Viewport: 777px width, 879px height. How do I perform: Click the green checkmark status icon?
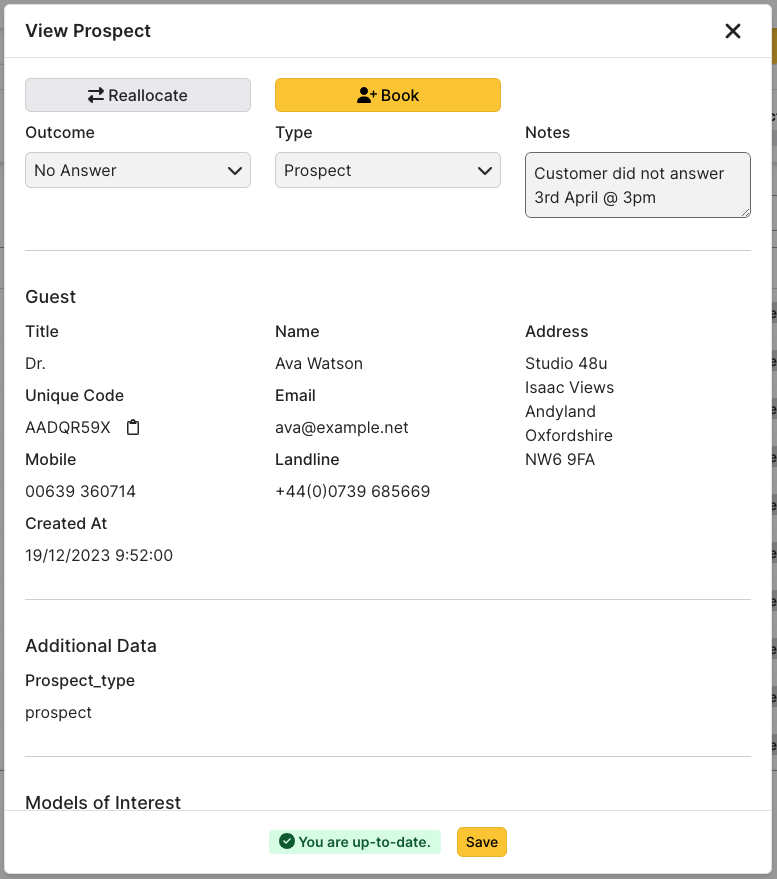coord(286,842)
